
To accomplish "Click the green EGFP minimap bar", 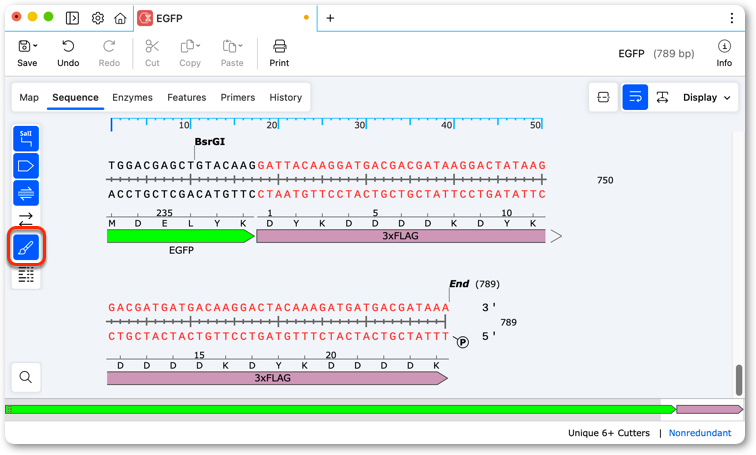I will (x=340, y=409).
